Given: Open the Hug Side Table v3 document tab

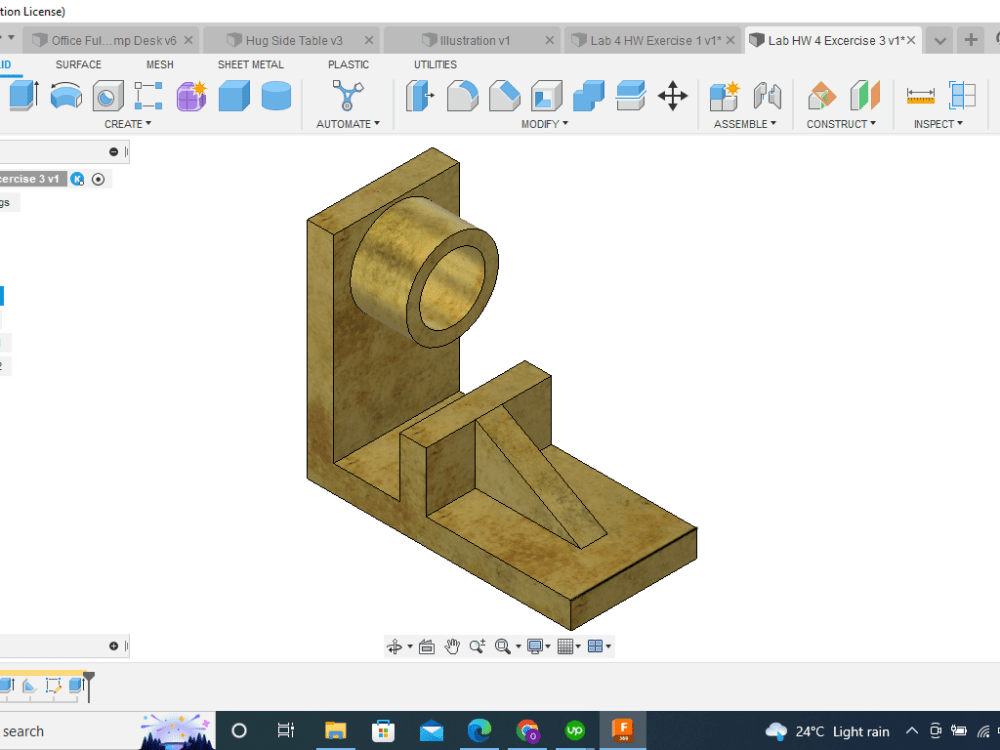Looking at the screenshot, I should tap(293, 40).
